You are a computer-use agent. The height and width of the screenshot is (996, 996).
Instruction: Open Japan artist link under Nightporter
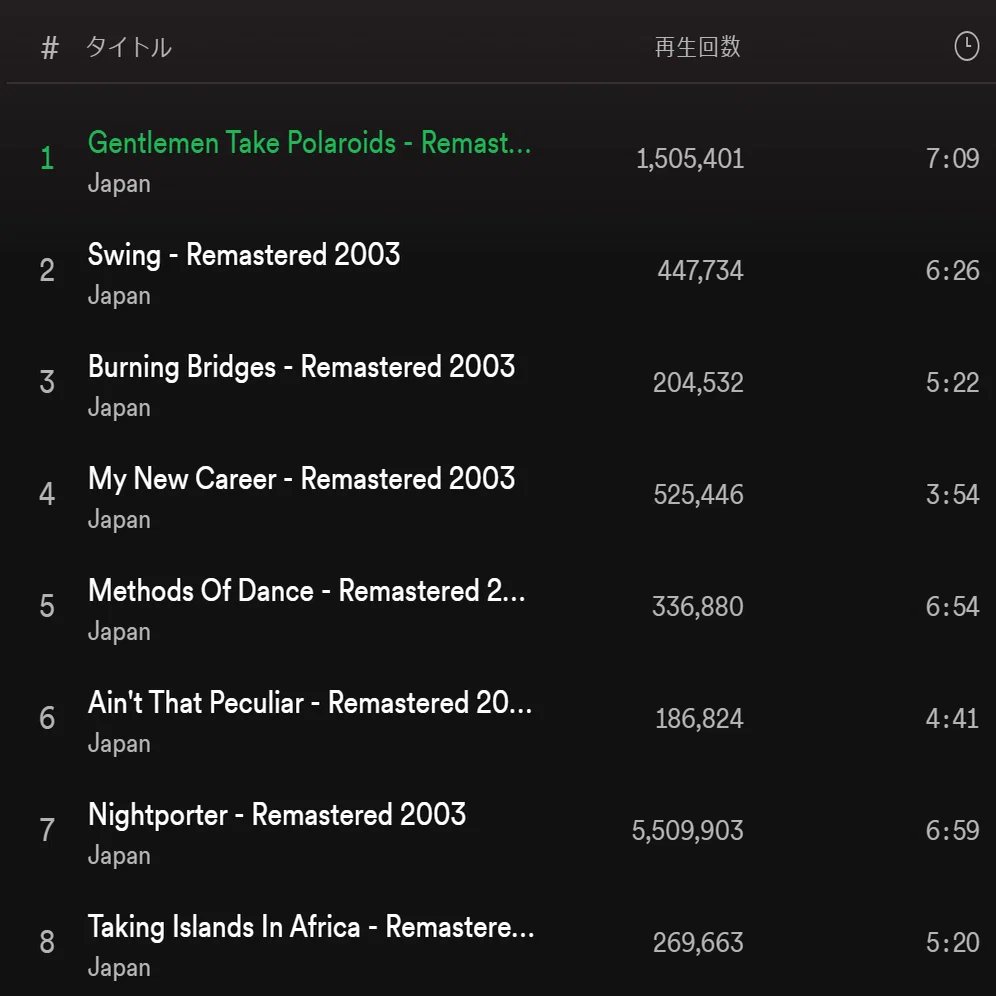pos(119,856)
